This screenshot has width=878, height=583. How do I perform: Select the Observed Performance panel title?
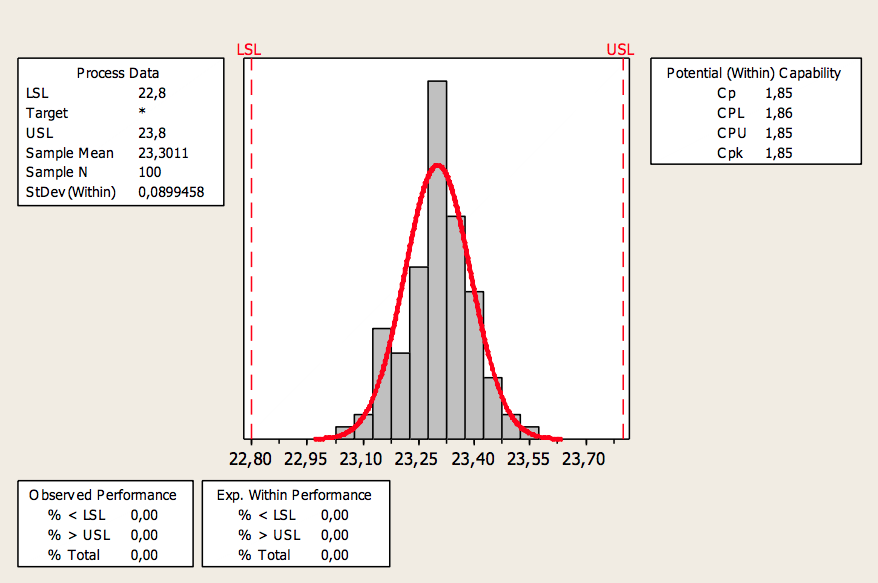[x=103, y=495]
